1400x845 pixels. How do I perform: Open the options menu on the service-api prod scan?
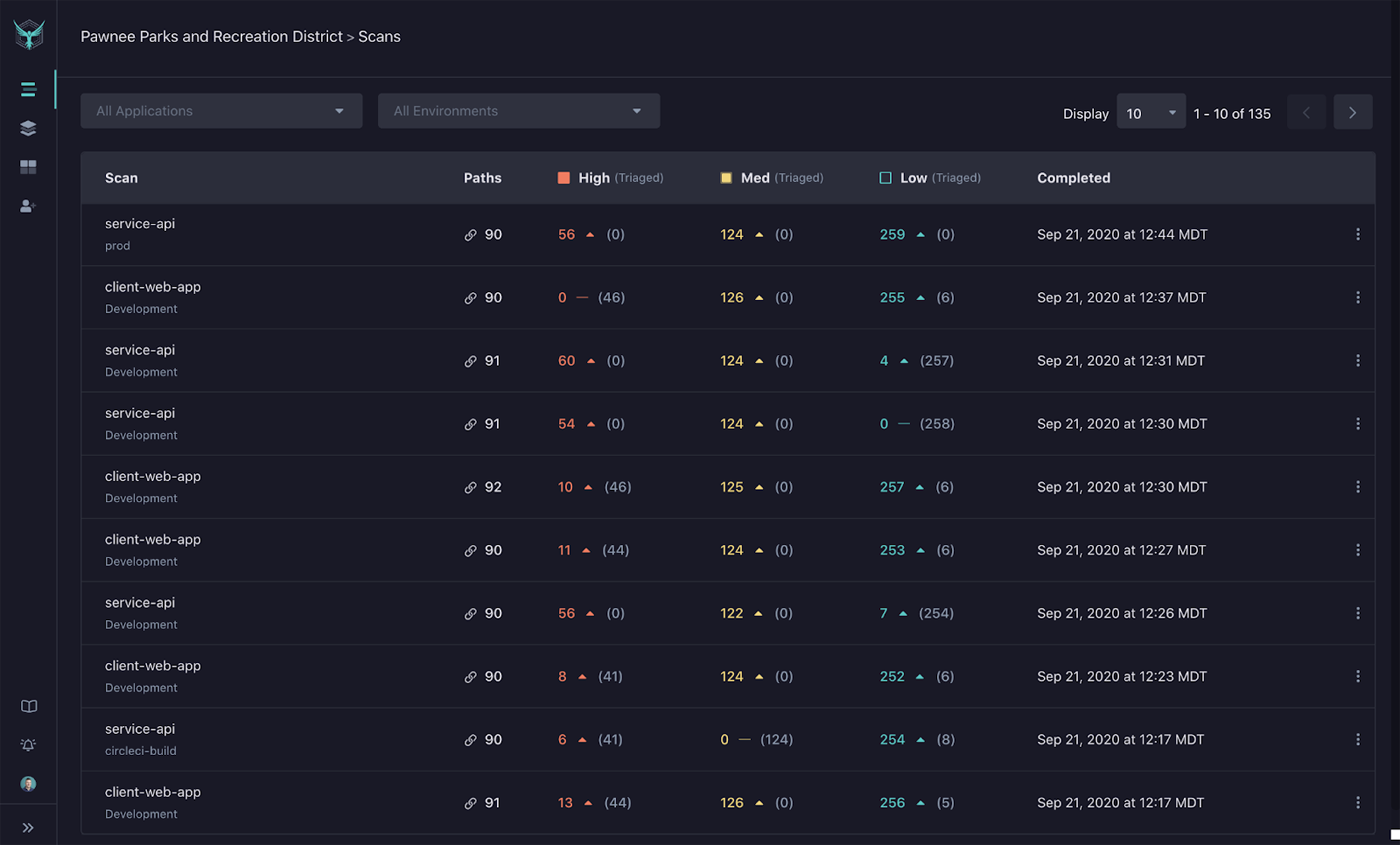click(1358, 234)
